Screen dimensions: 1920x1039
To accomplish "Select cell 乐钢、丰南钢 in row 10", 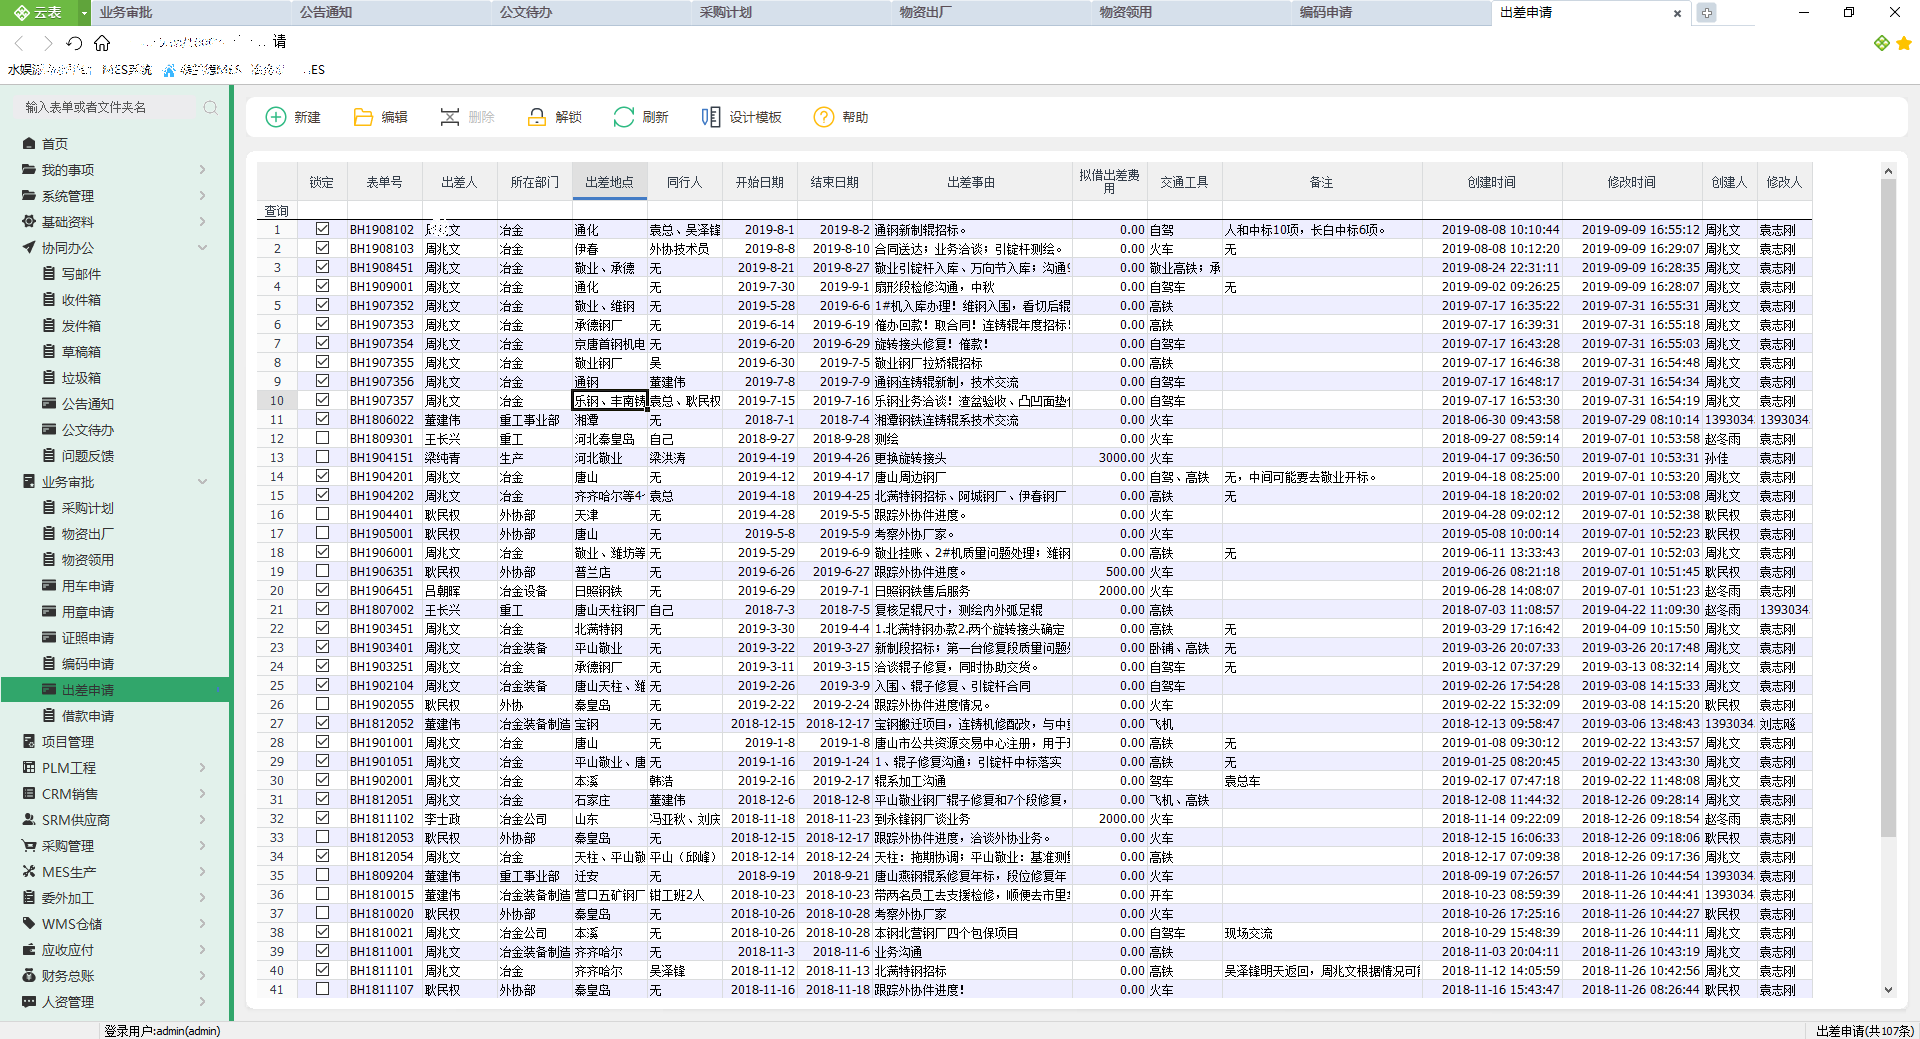I will click(610, 400).
